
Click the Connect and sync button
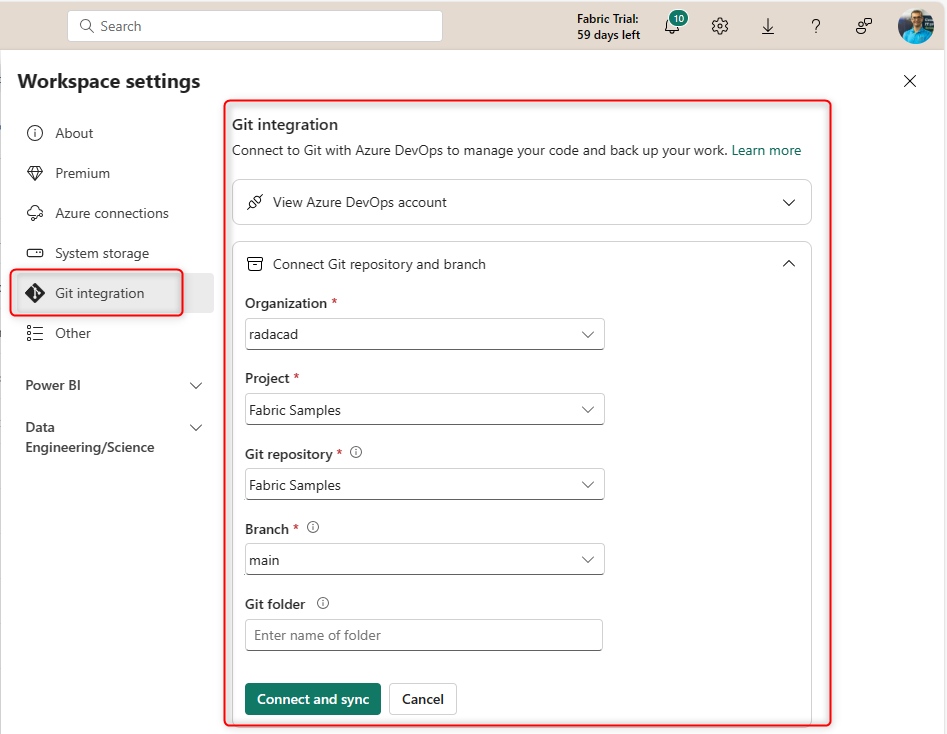pos(313,699)
